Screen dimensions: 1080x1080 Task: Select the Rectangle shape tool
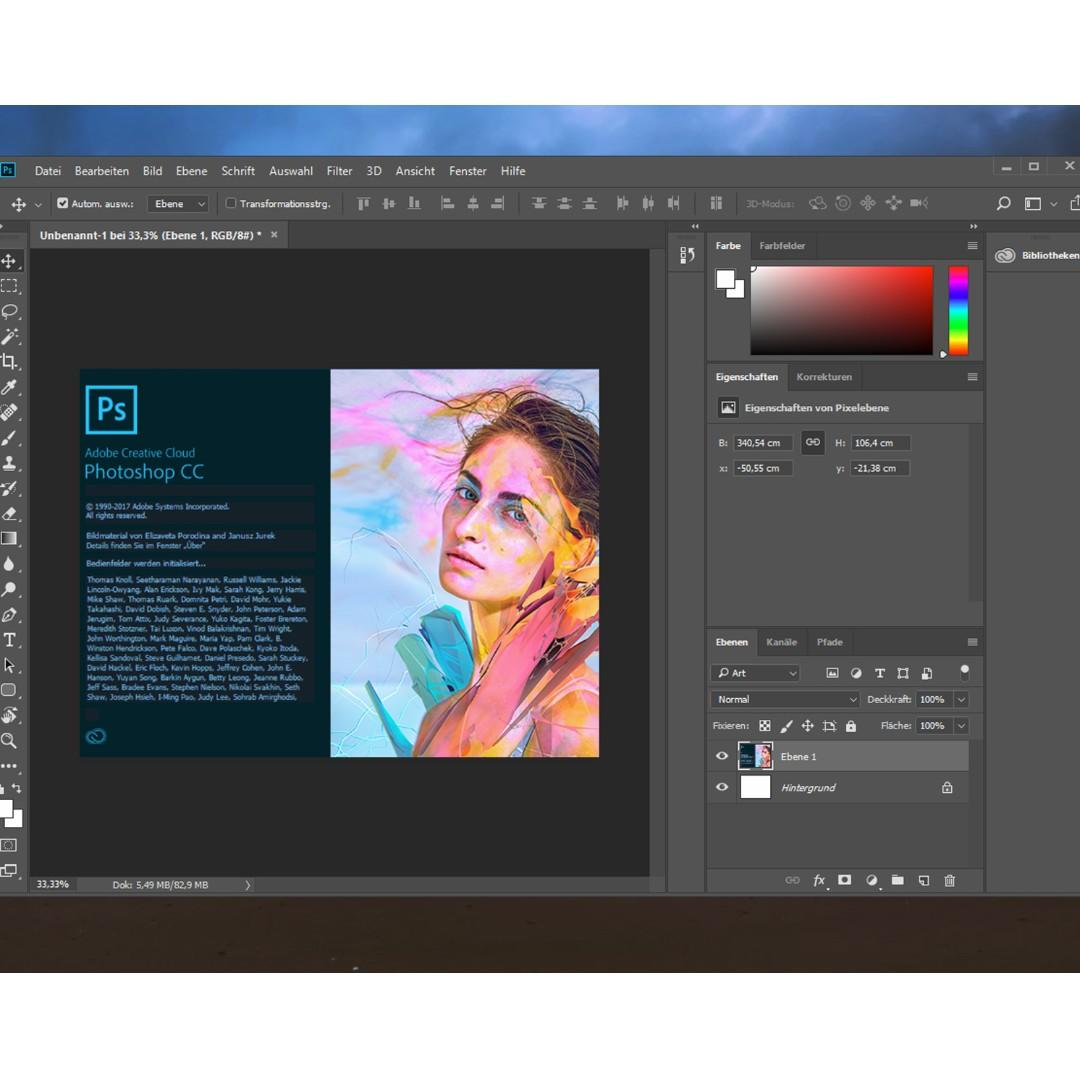(9, 690)
